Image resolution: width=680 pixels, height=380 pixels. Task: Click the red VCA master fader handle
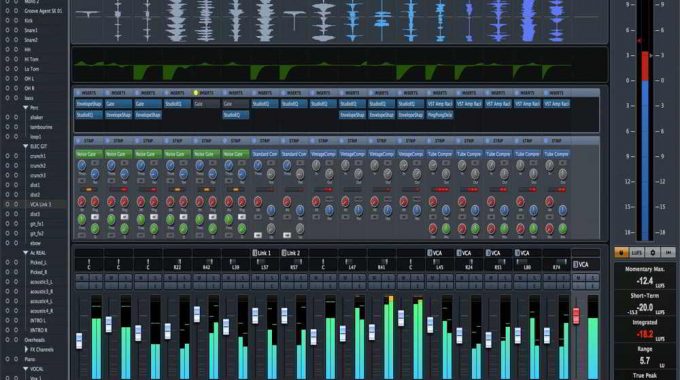(x=576, y=316)
